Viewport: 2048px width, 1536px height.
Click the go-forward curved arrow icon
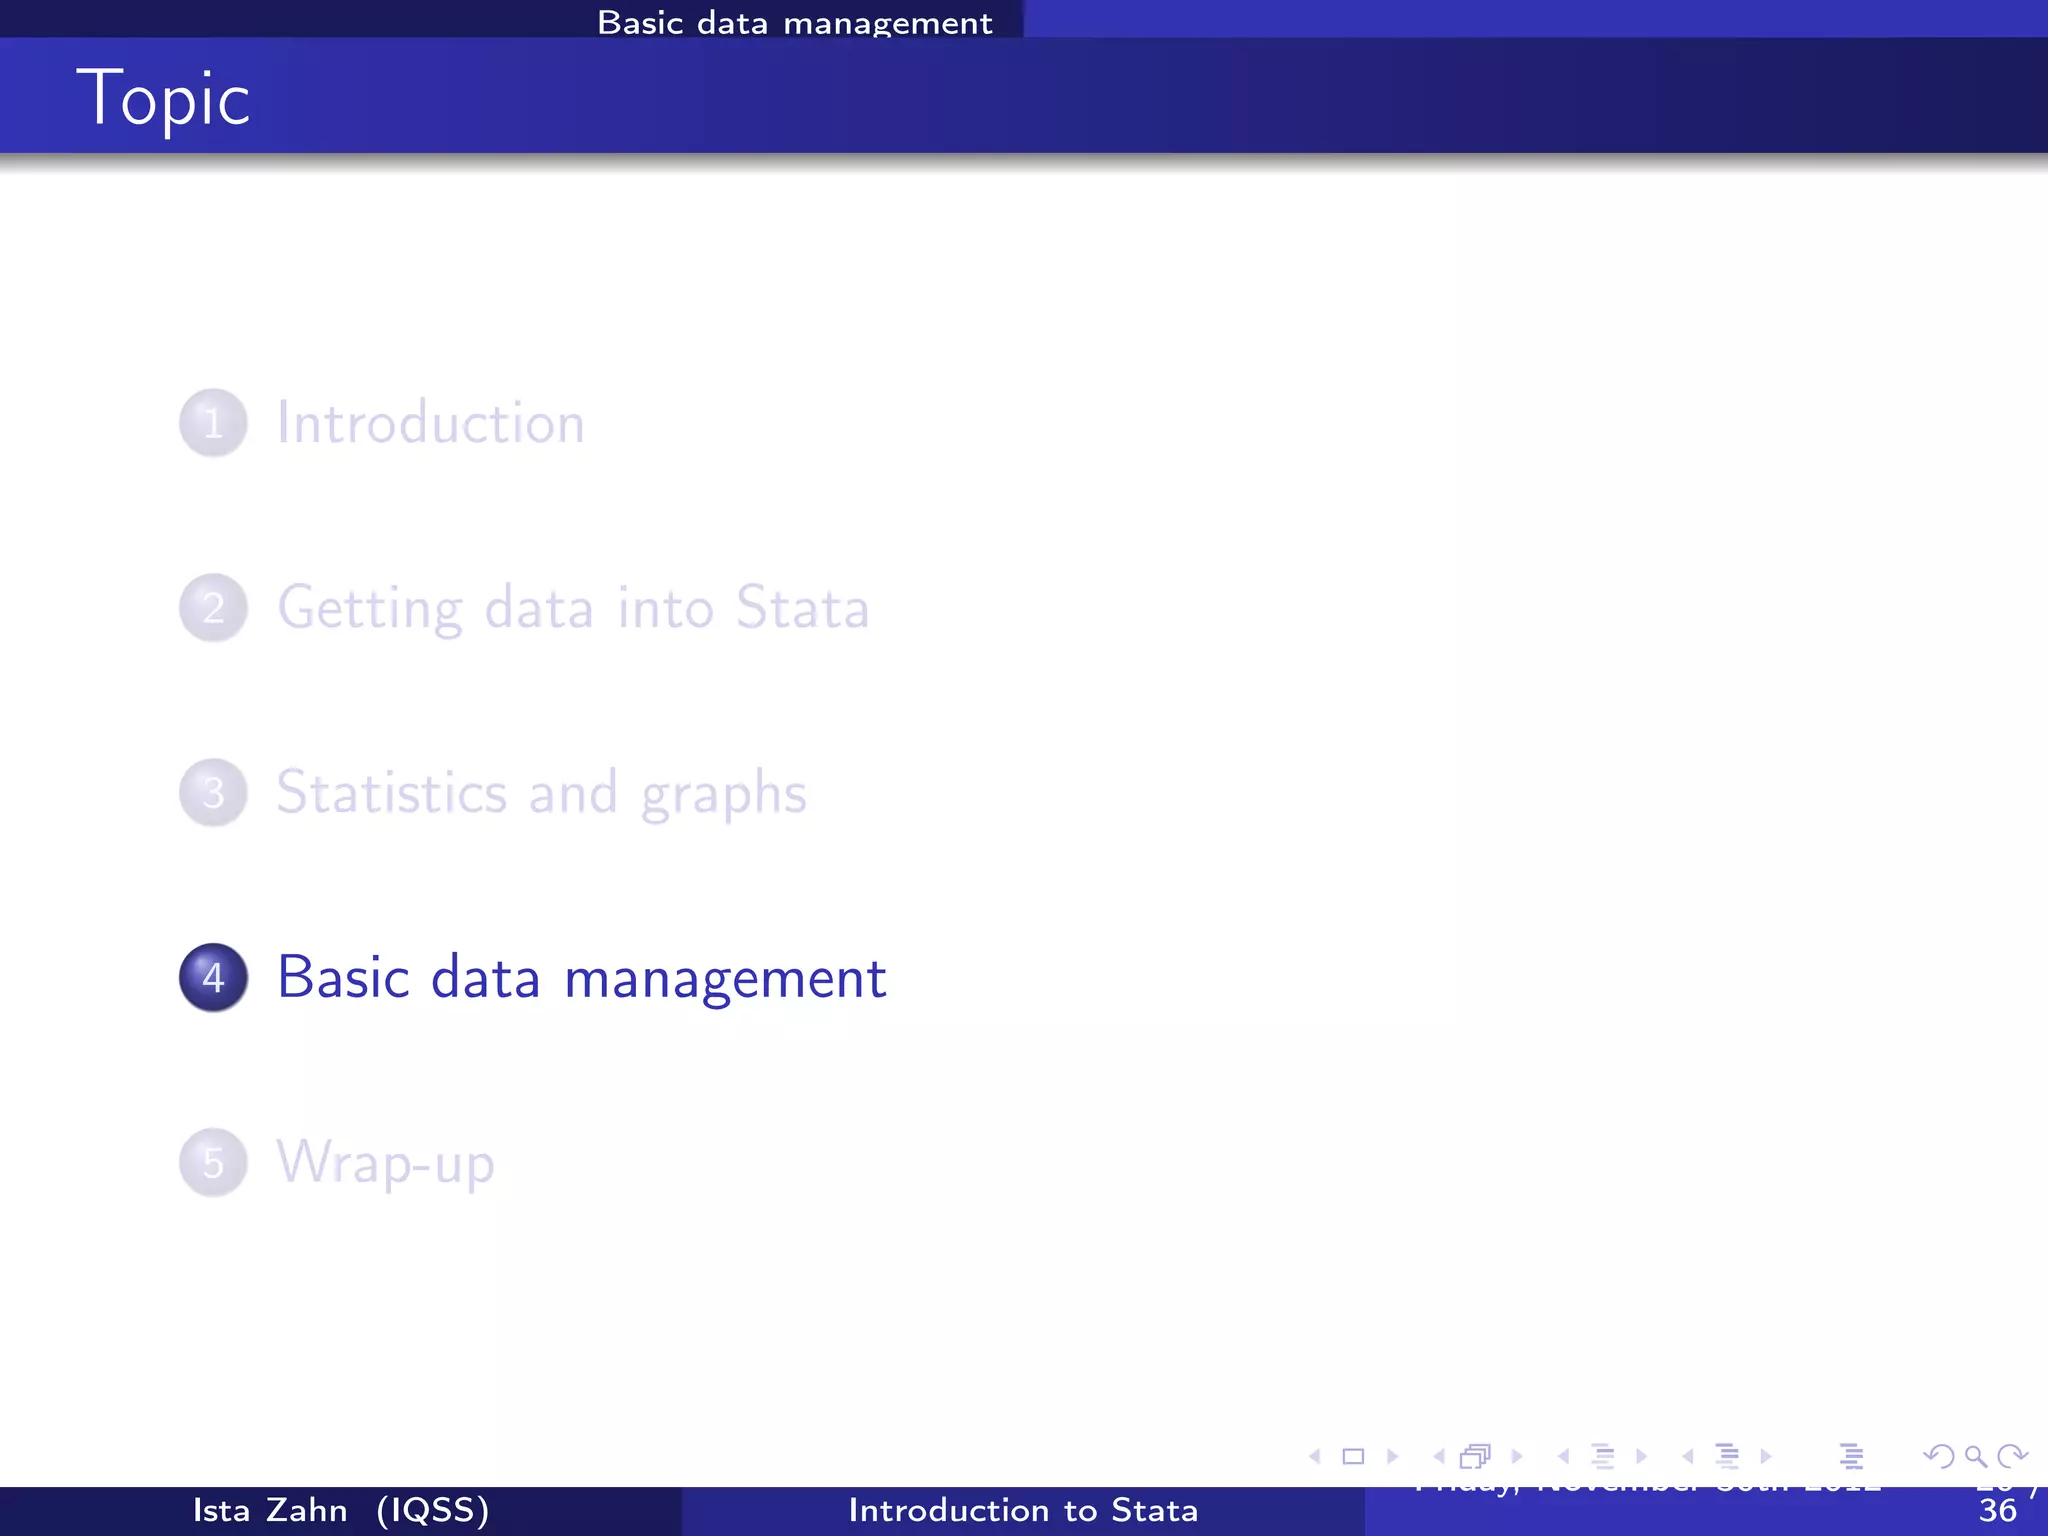pos(2012,1456)
